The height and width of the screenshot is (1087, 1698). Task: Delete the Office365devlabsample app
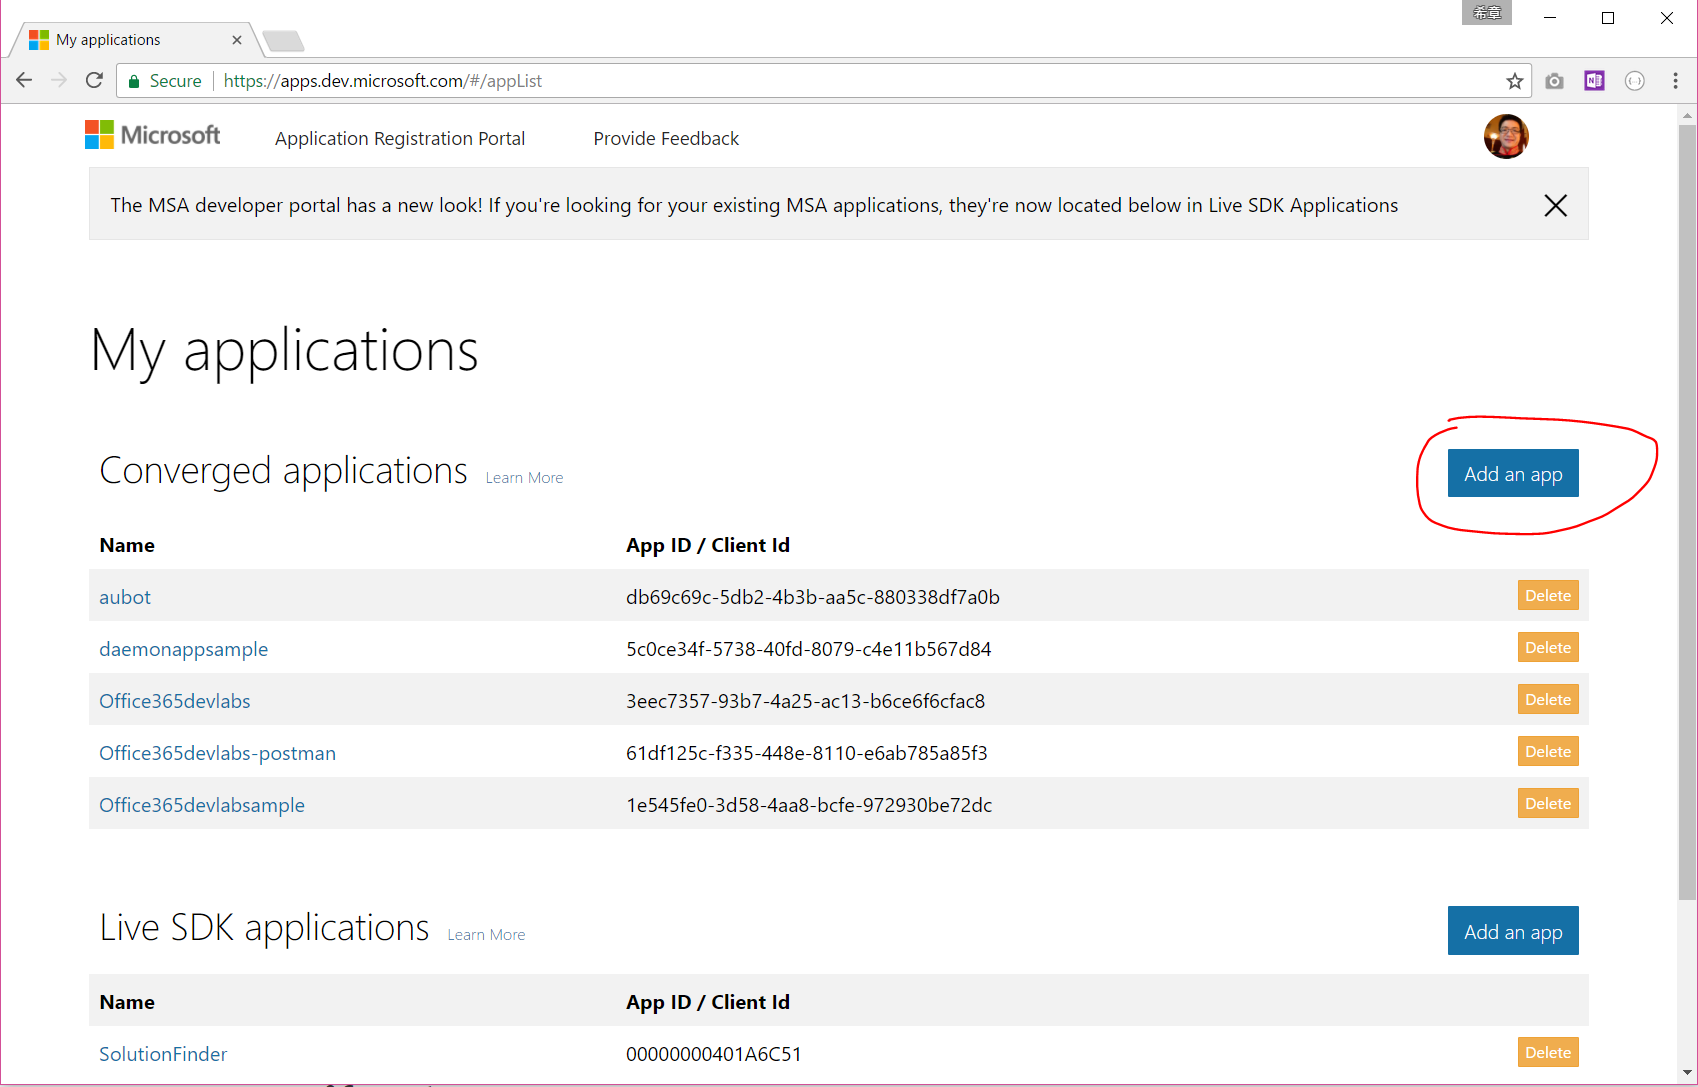(x=1548, y=804)
